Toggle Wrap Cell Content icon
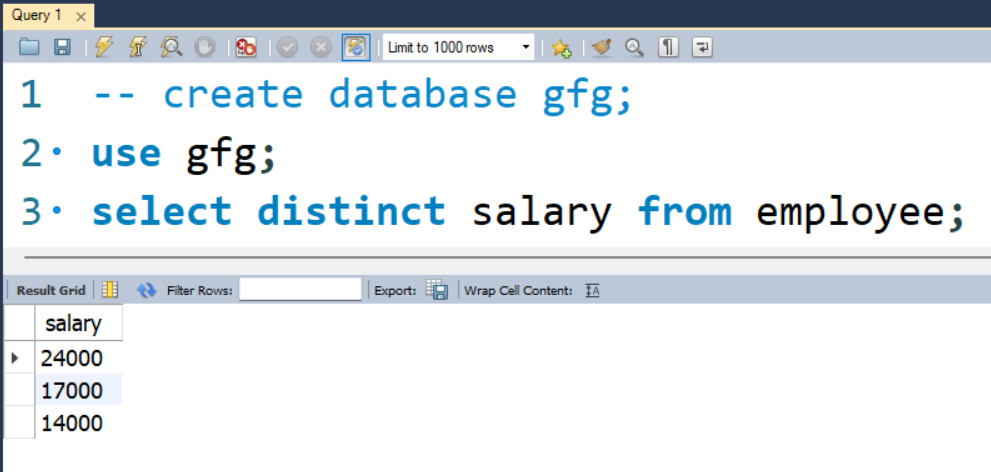Screen dimensions: 991x472 592,290
